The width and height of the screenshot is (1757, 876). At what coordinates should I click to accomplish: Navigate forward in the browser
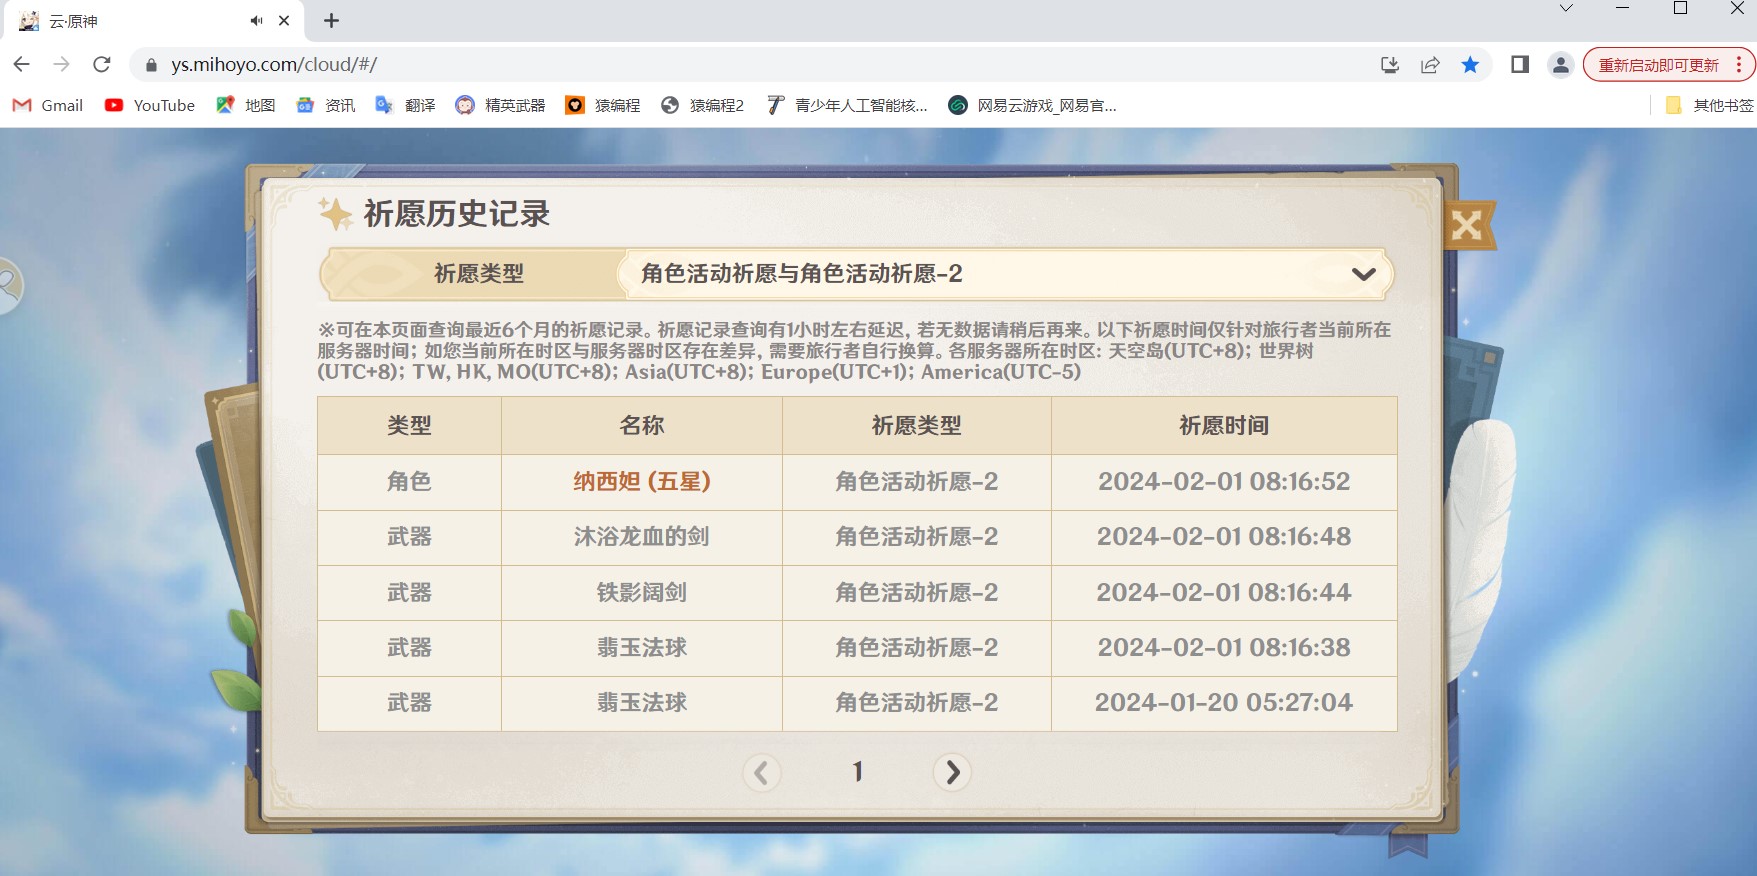tap(62, 65)
